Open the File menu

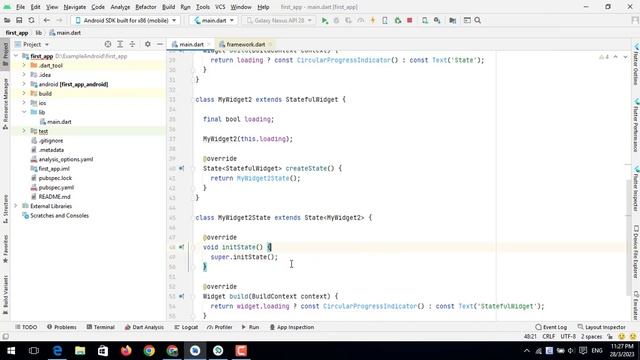(x=20, y=7)
